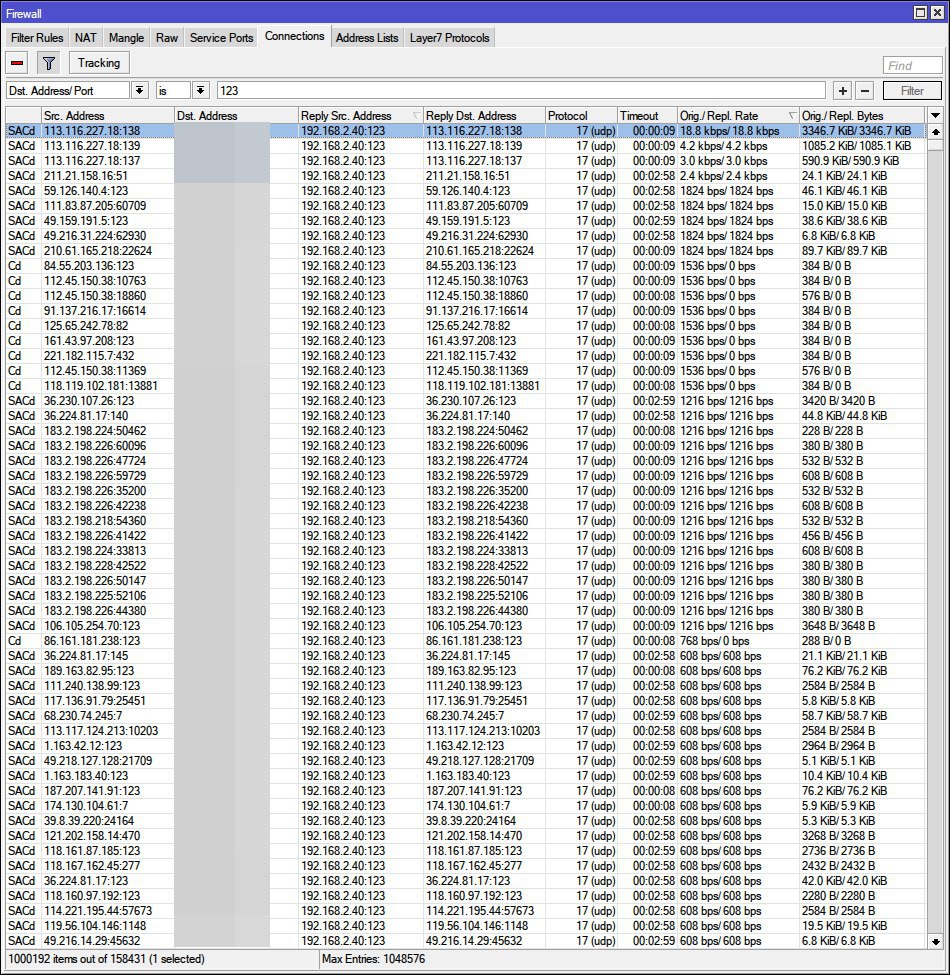Switch to the Filter Rules tab
This screenshot has height=975, width=950.
coord(37,38)
